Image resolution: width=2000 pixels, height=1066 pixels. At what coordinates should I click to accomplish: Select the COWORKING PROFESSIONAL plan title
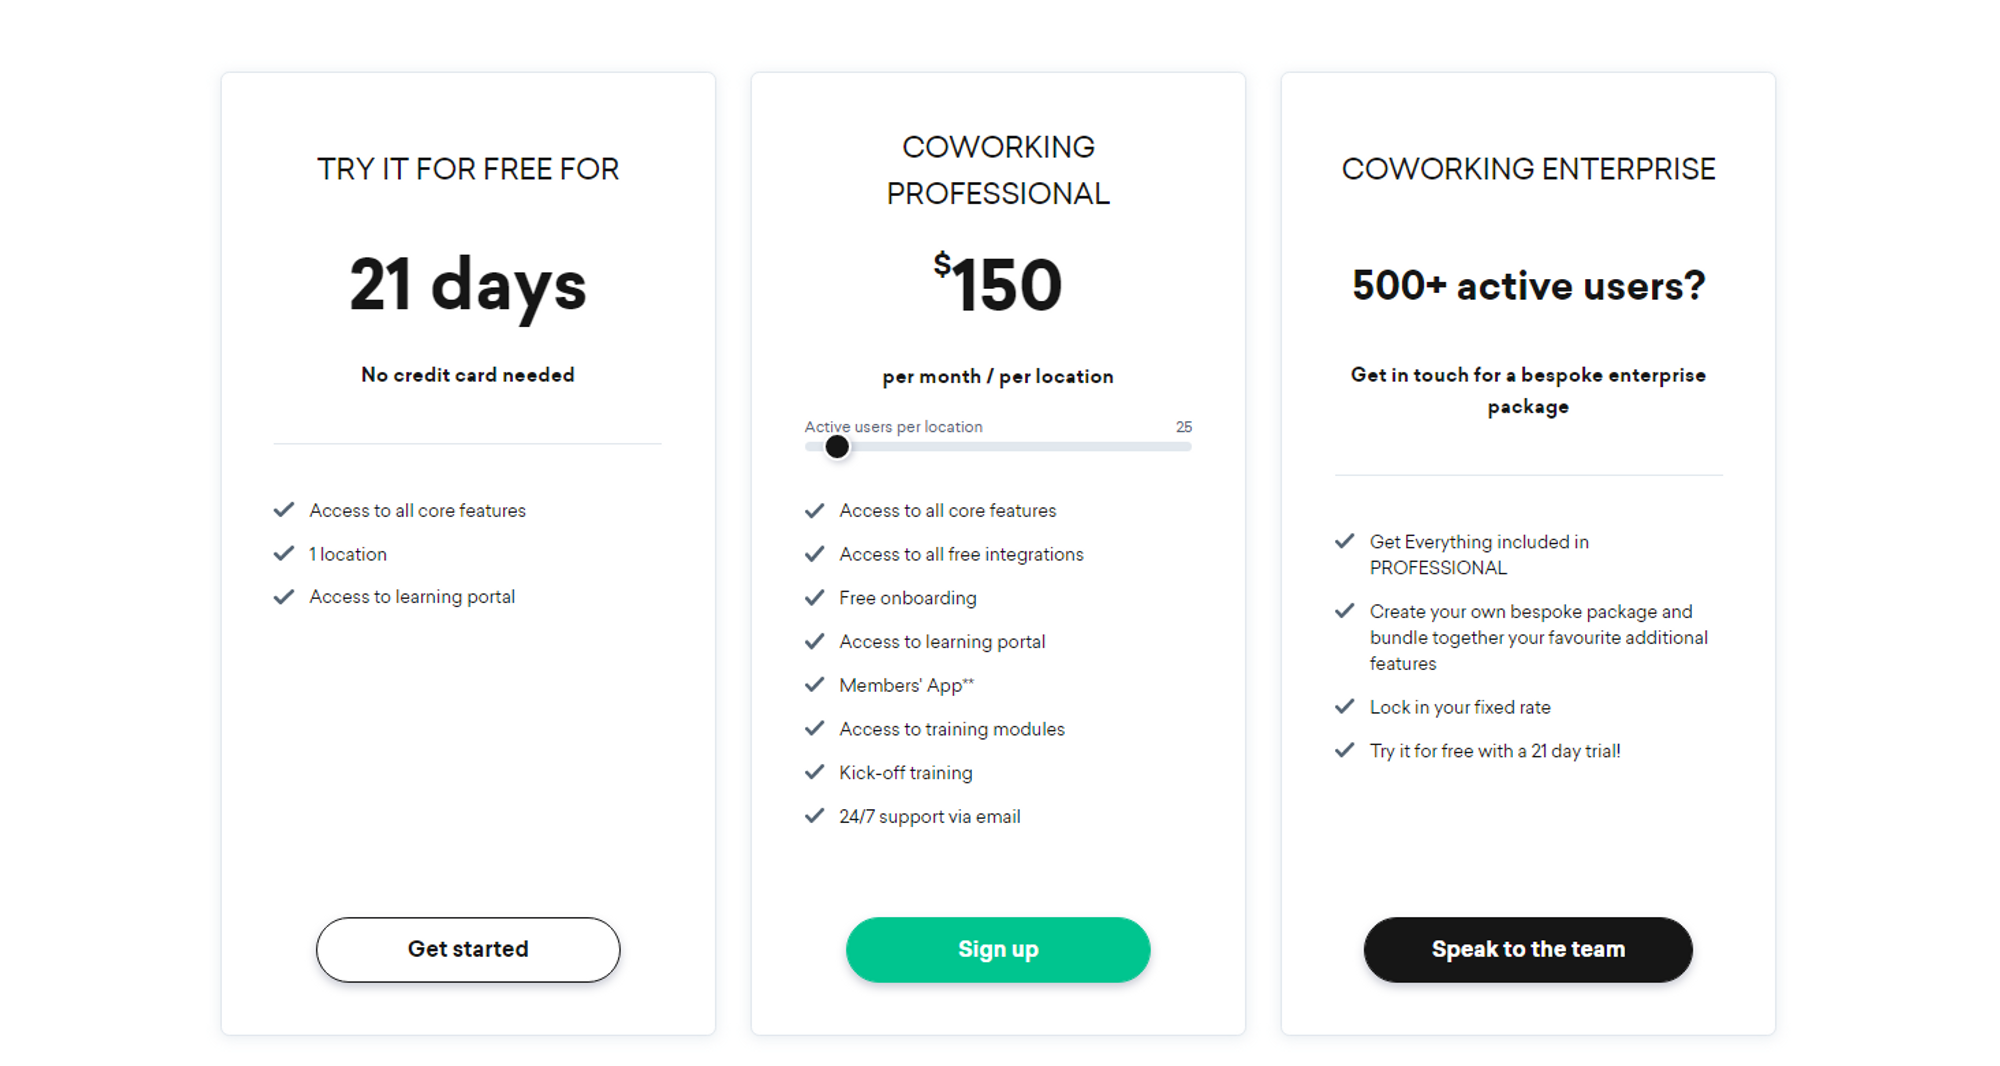pyautogui.click(x=997, y=170)
